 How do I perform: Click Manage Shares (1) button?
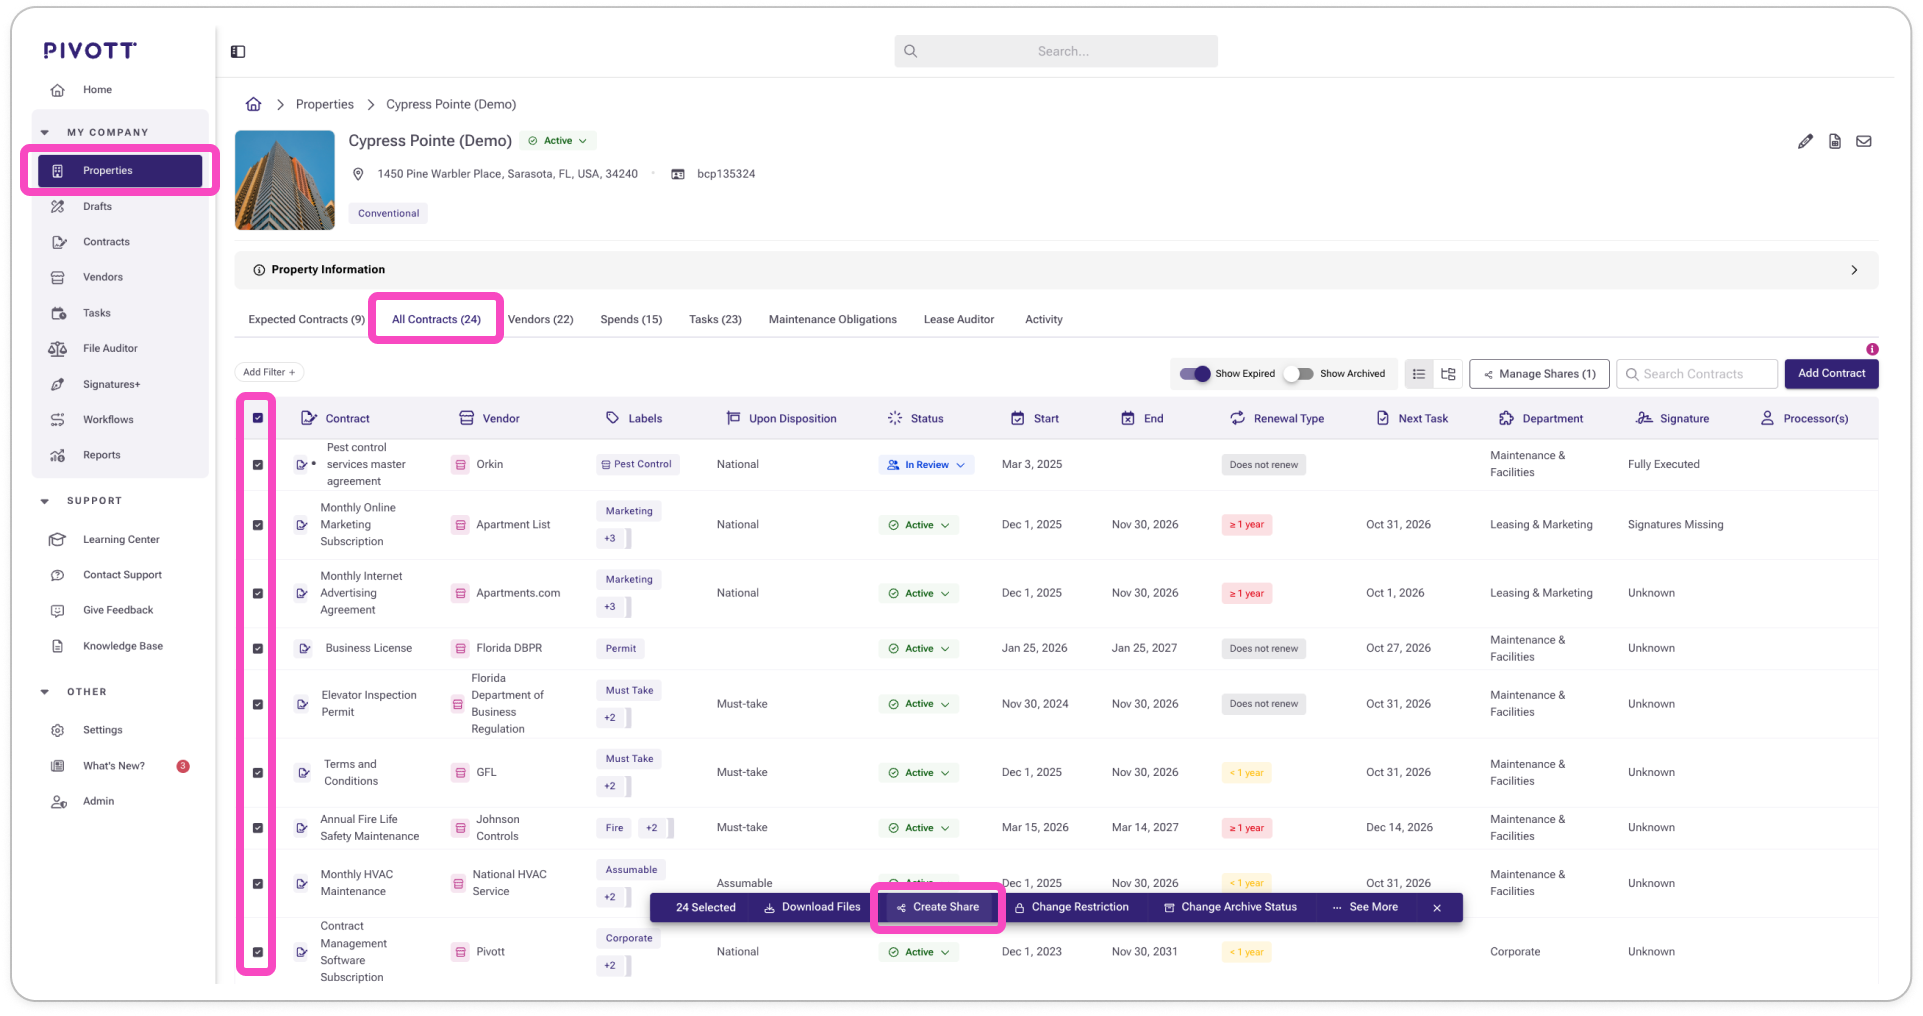click(x=1539, y=374)
